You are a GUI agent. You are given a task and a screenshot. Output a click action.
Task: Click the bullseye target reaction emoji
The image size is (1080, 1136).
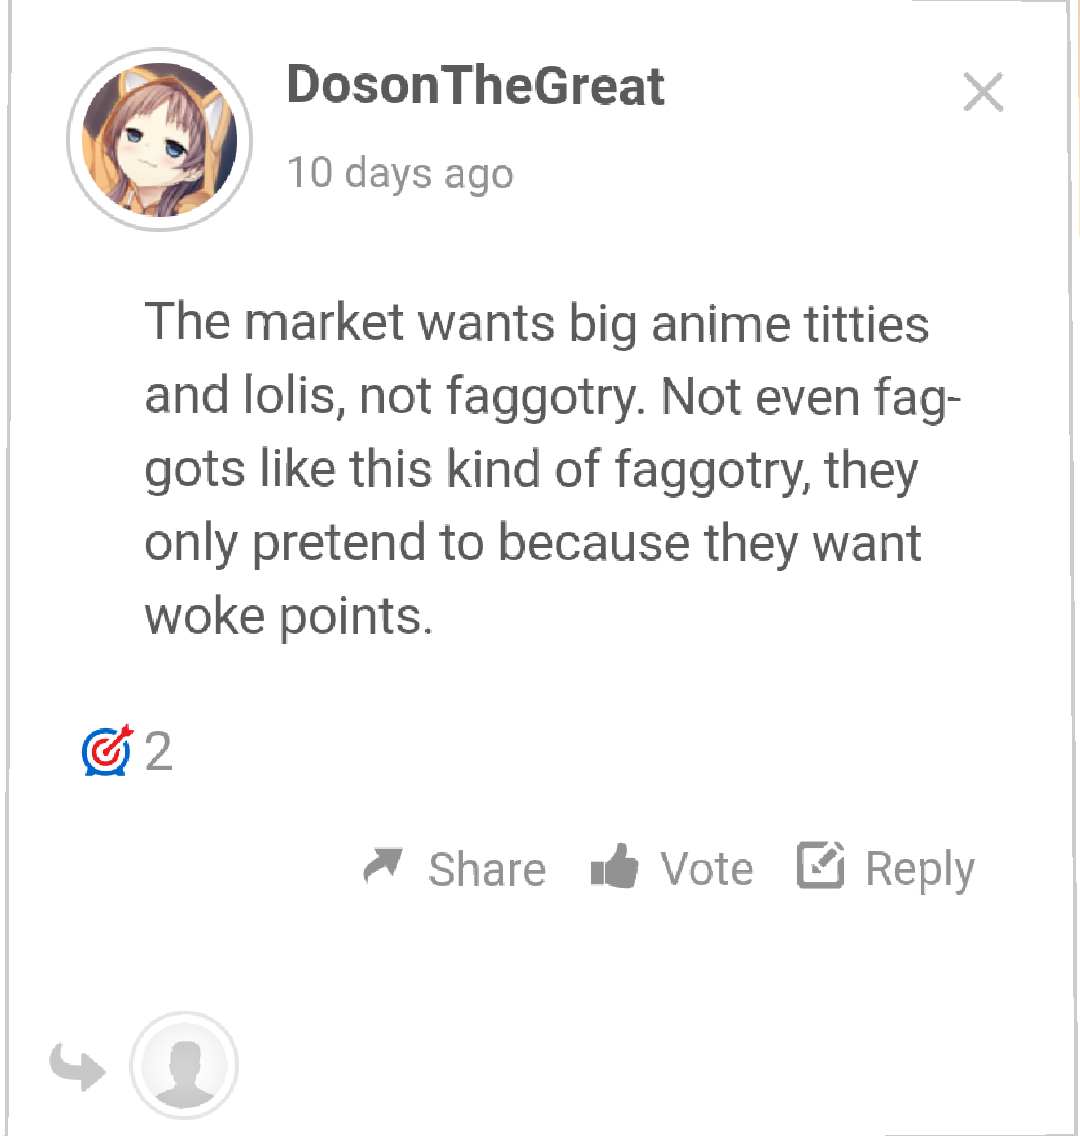107,751
